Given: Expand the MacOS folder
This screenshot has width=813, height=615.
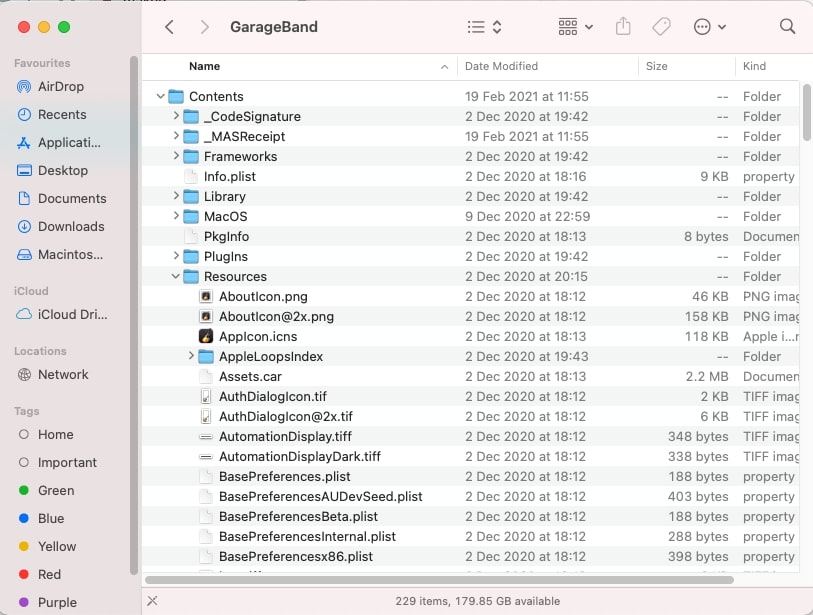Looking at the screenshot, I should click(176, 216).
